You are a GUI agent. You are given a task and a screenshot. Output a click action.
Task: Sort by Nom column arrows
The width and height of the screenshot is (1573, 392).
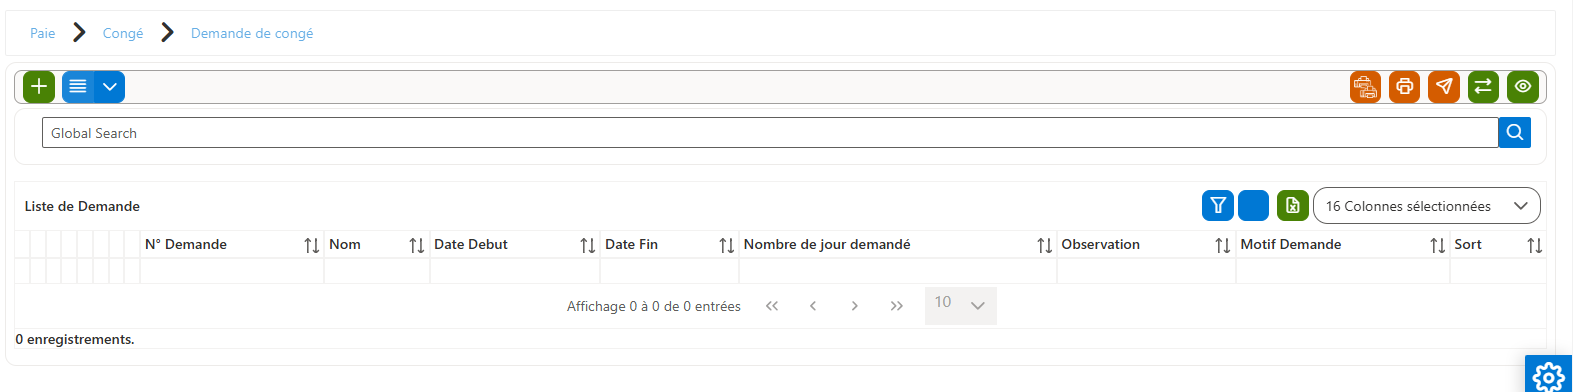coord(417,245)
